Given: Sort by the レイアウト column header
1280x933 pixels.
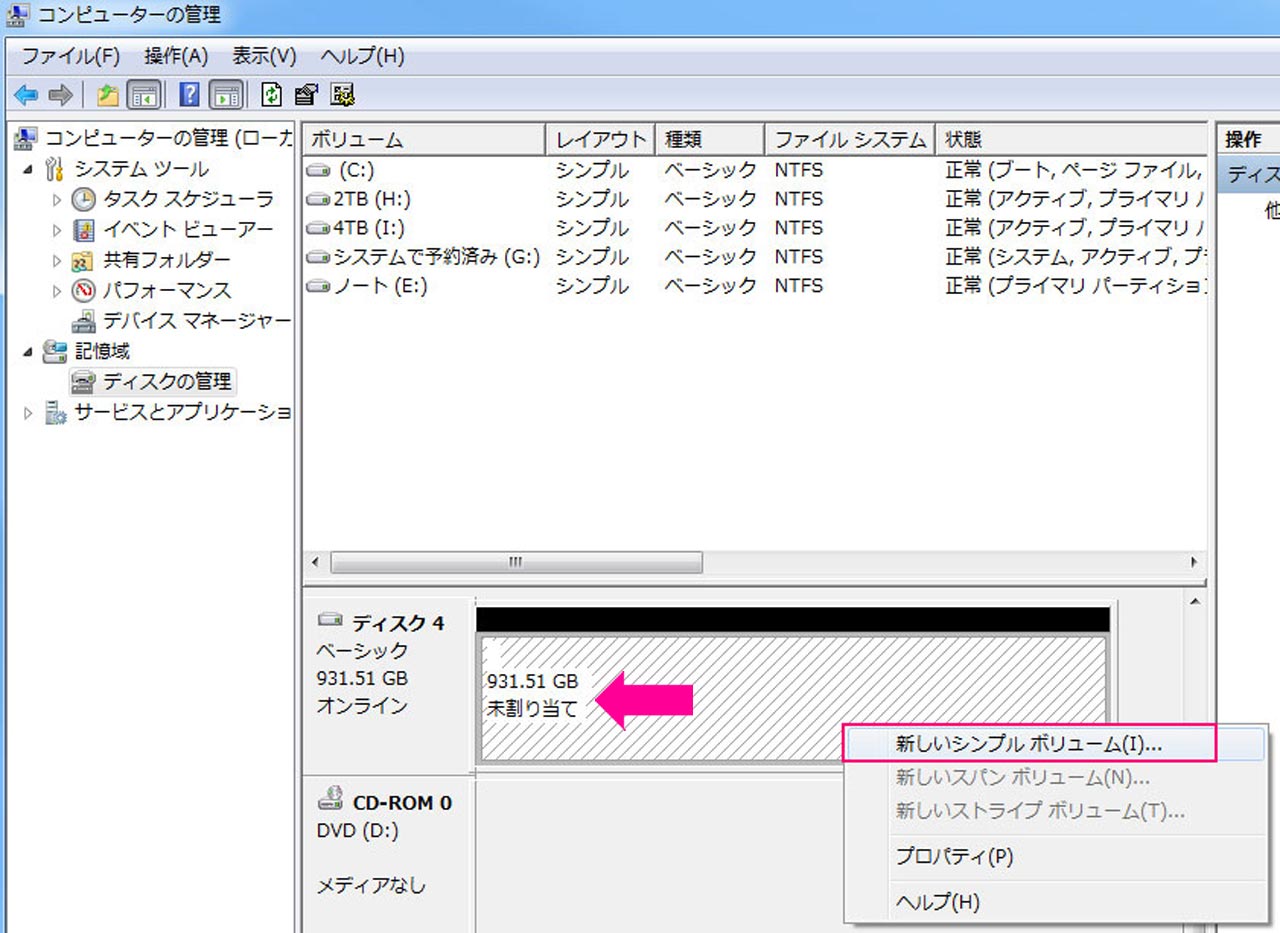Looking at the screenshot, I should tap(601, 139).
